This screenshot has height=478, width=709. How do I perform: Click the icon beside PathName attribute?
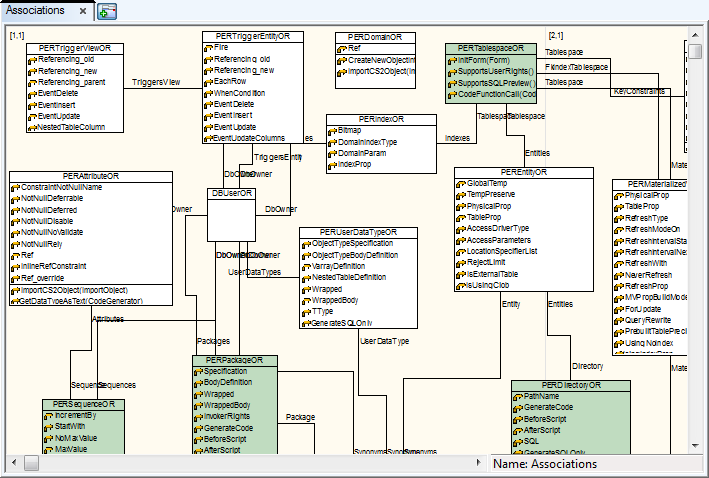[517, 397]
